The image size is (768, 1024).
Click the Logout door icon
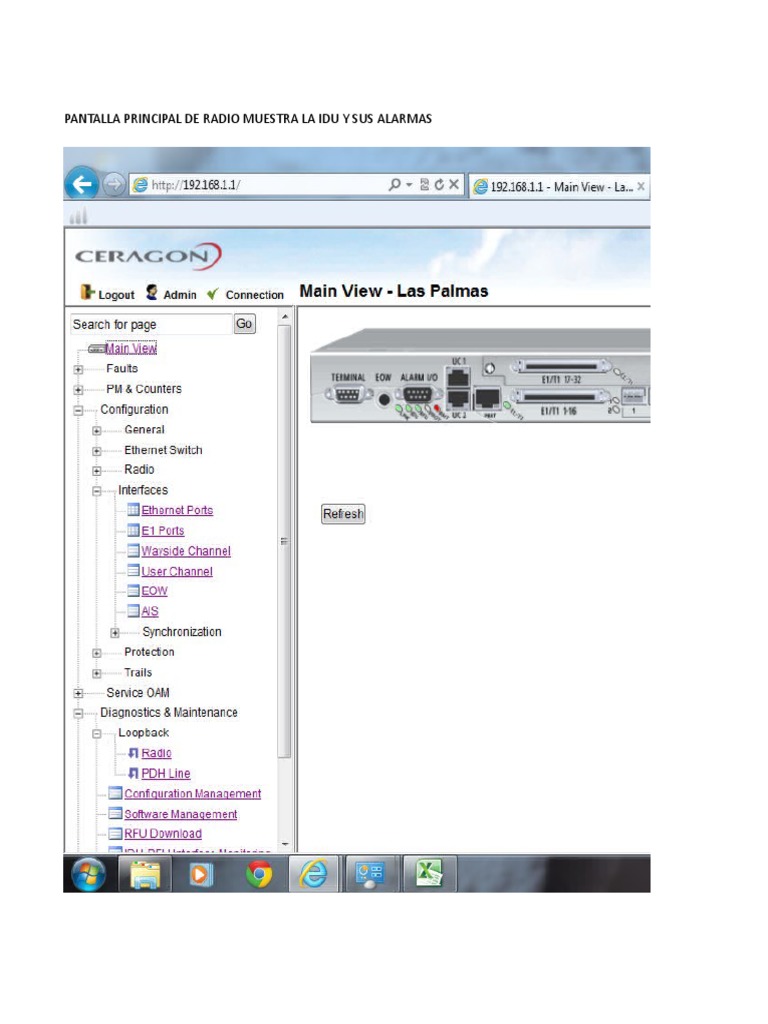click(87, 292)
